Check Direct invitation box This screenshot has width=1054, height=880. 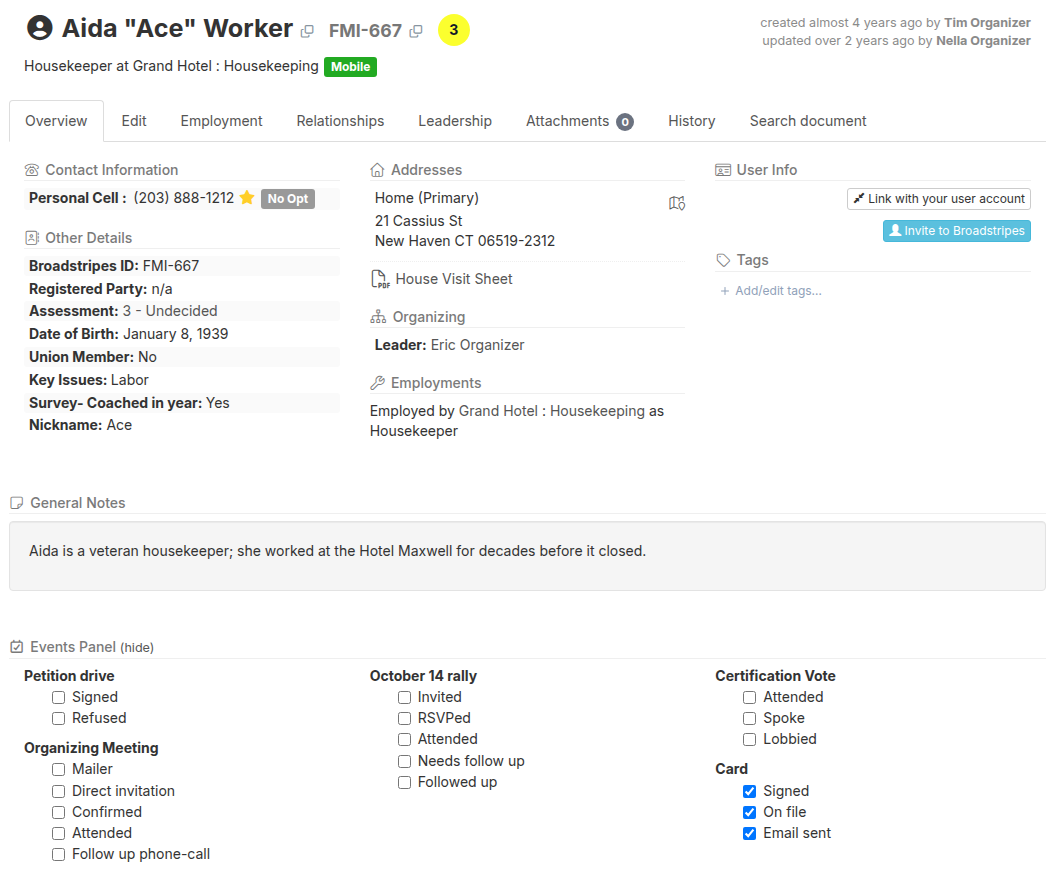[59, 791]
